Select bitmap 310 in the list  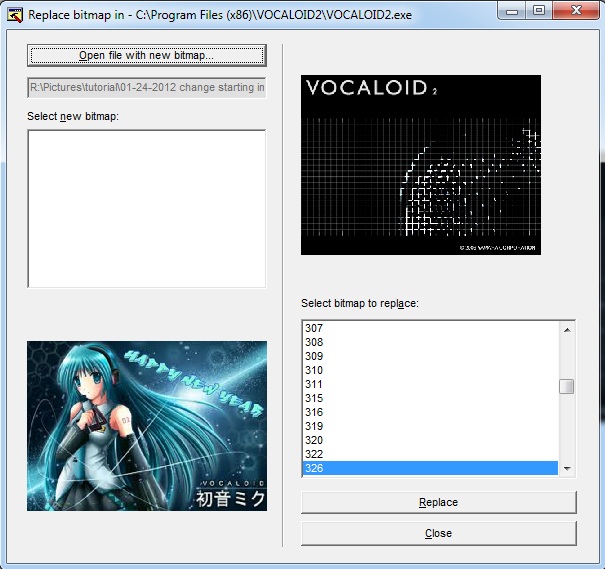(x=430, y=370)
